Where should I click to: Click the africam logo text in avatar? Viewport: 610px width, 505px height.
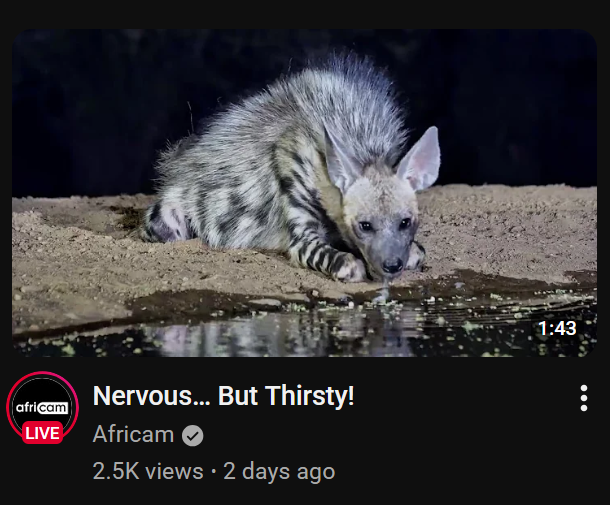(42, 407)
